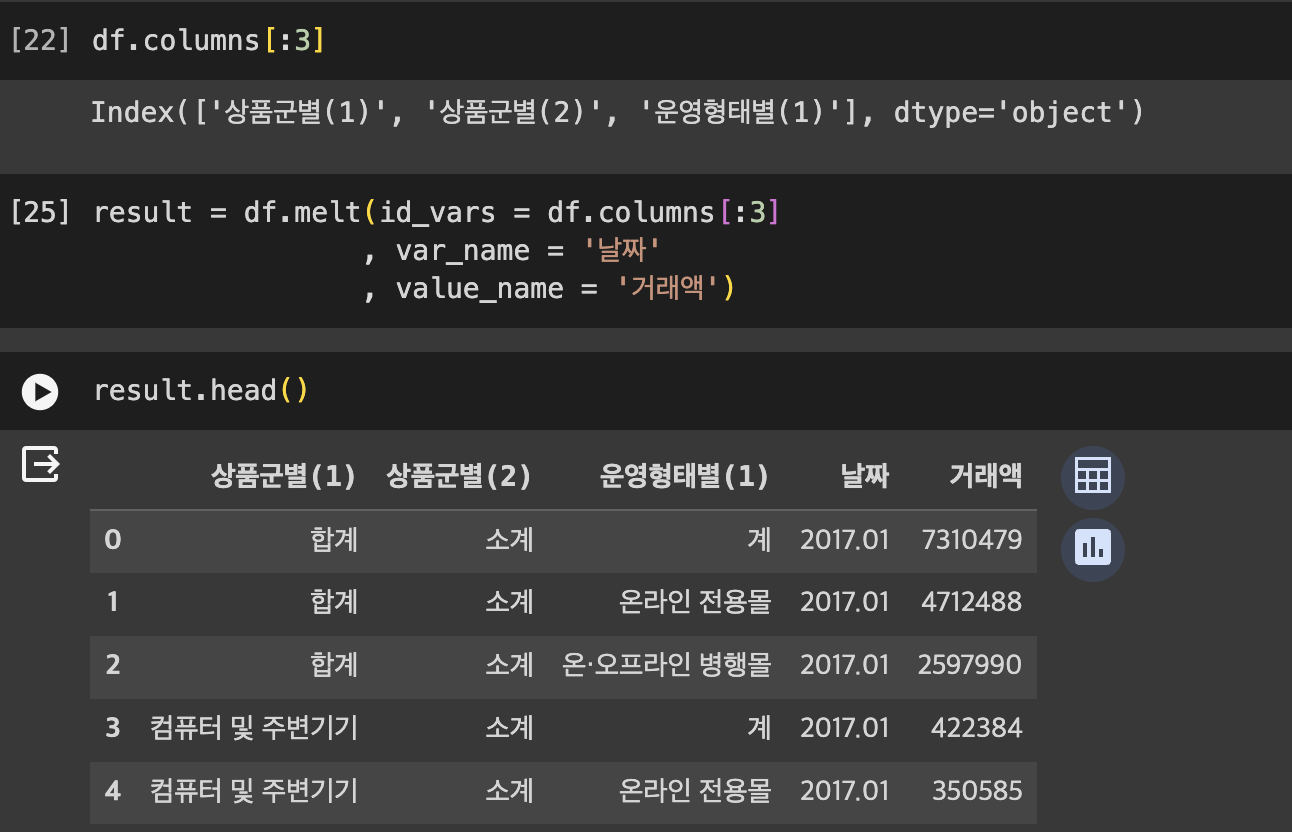
Task: Click the 상품군별(2) column header
Action: point(459,477)
